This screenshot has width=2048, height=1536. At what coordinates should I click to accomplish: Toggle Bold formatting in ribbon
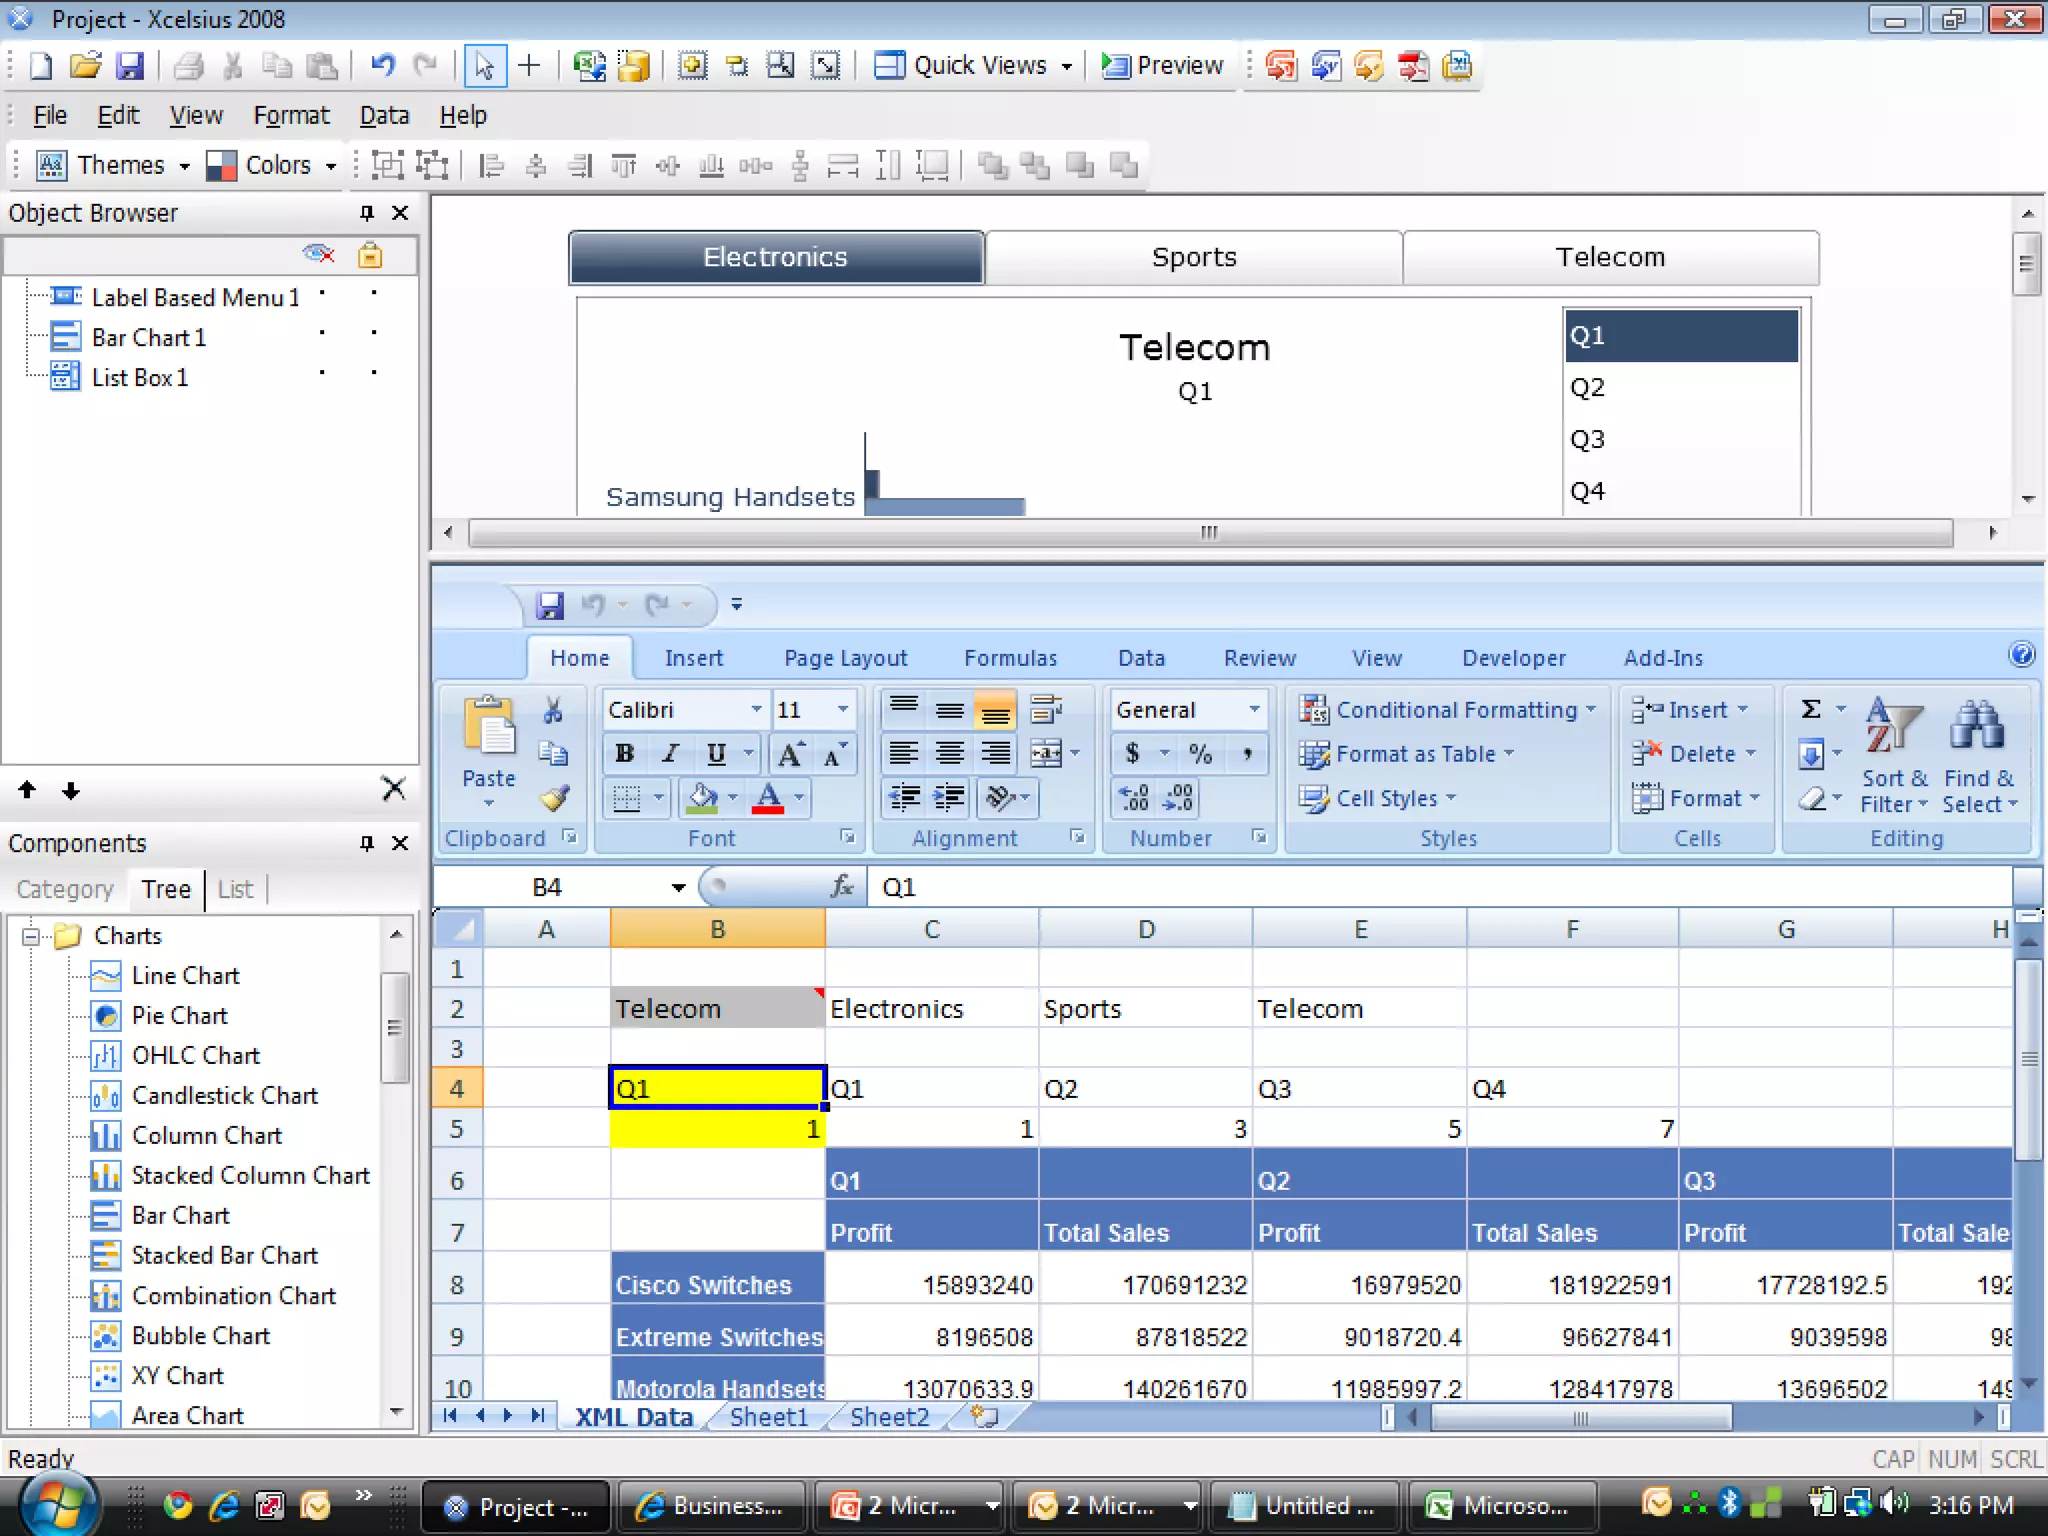tap(625, 754)
